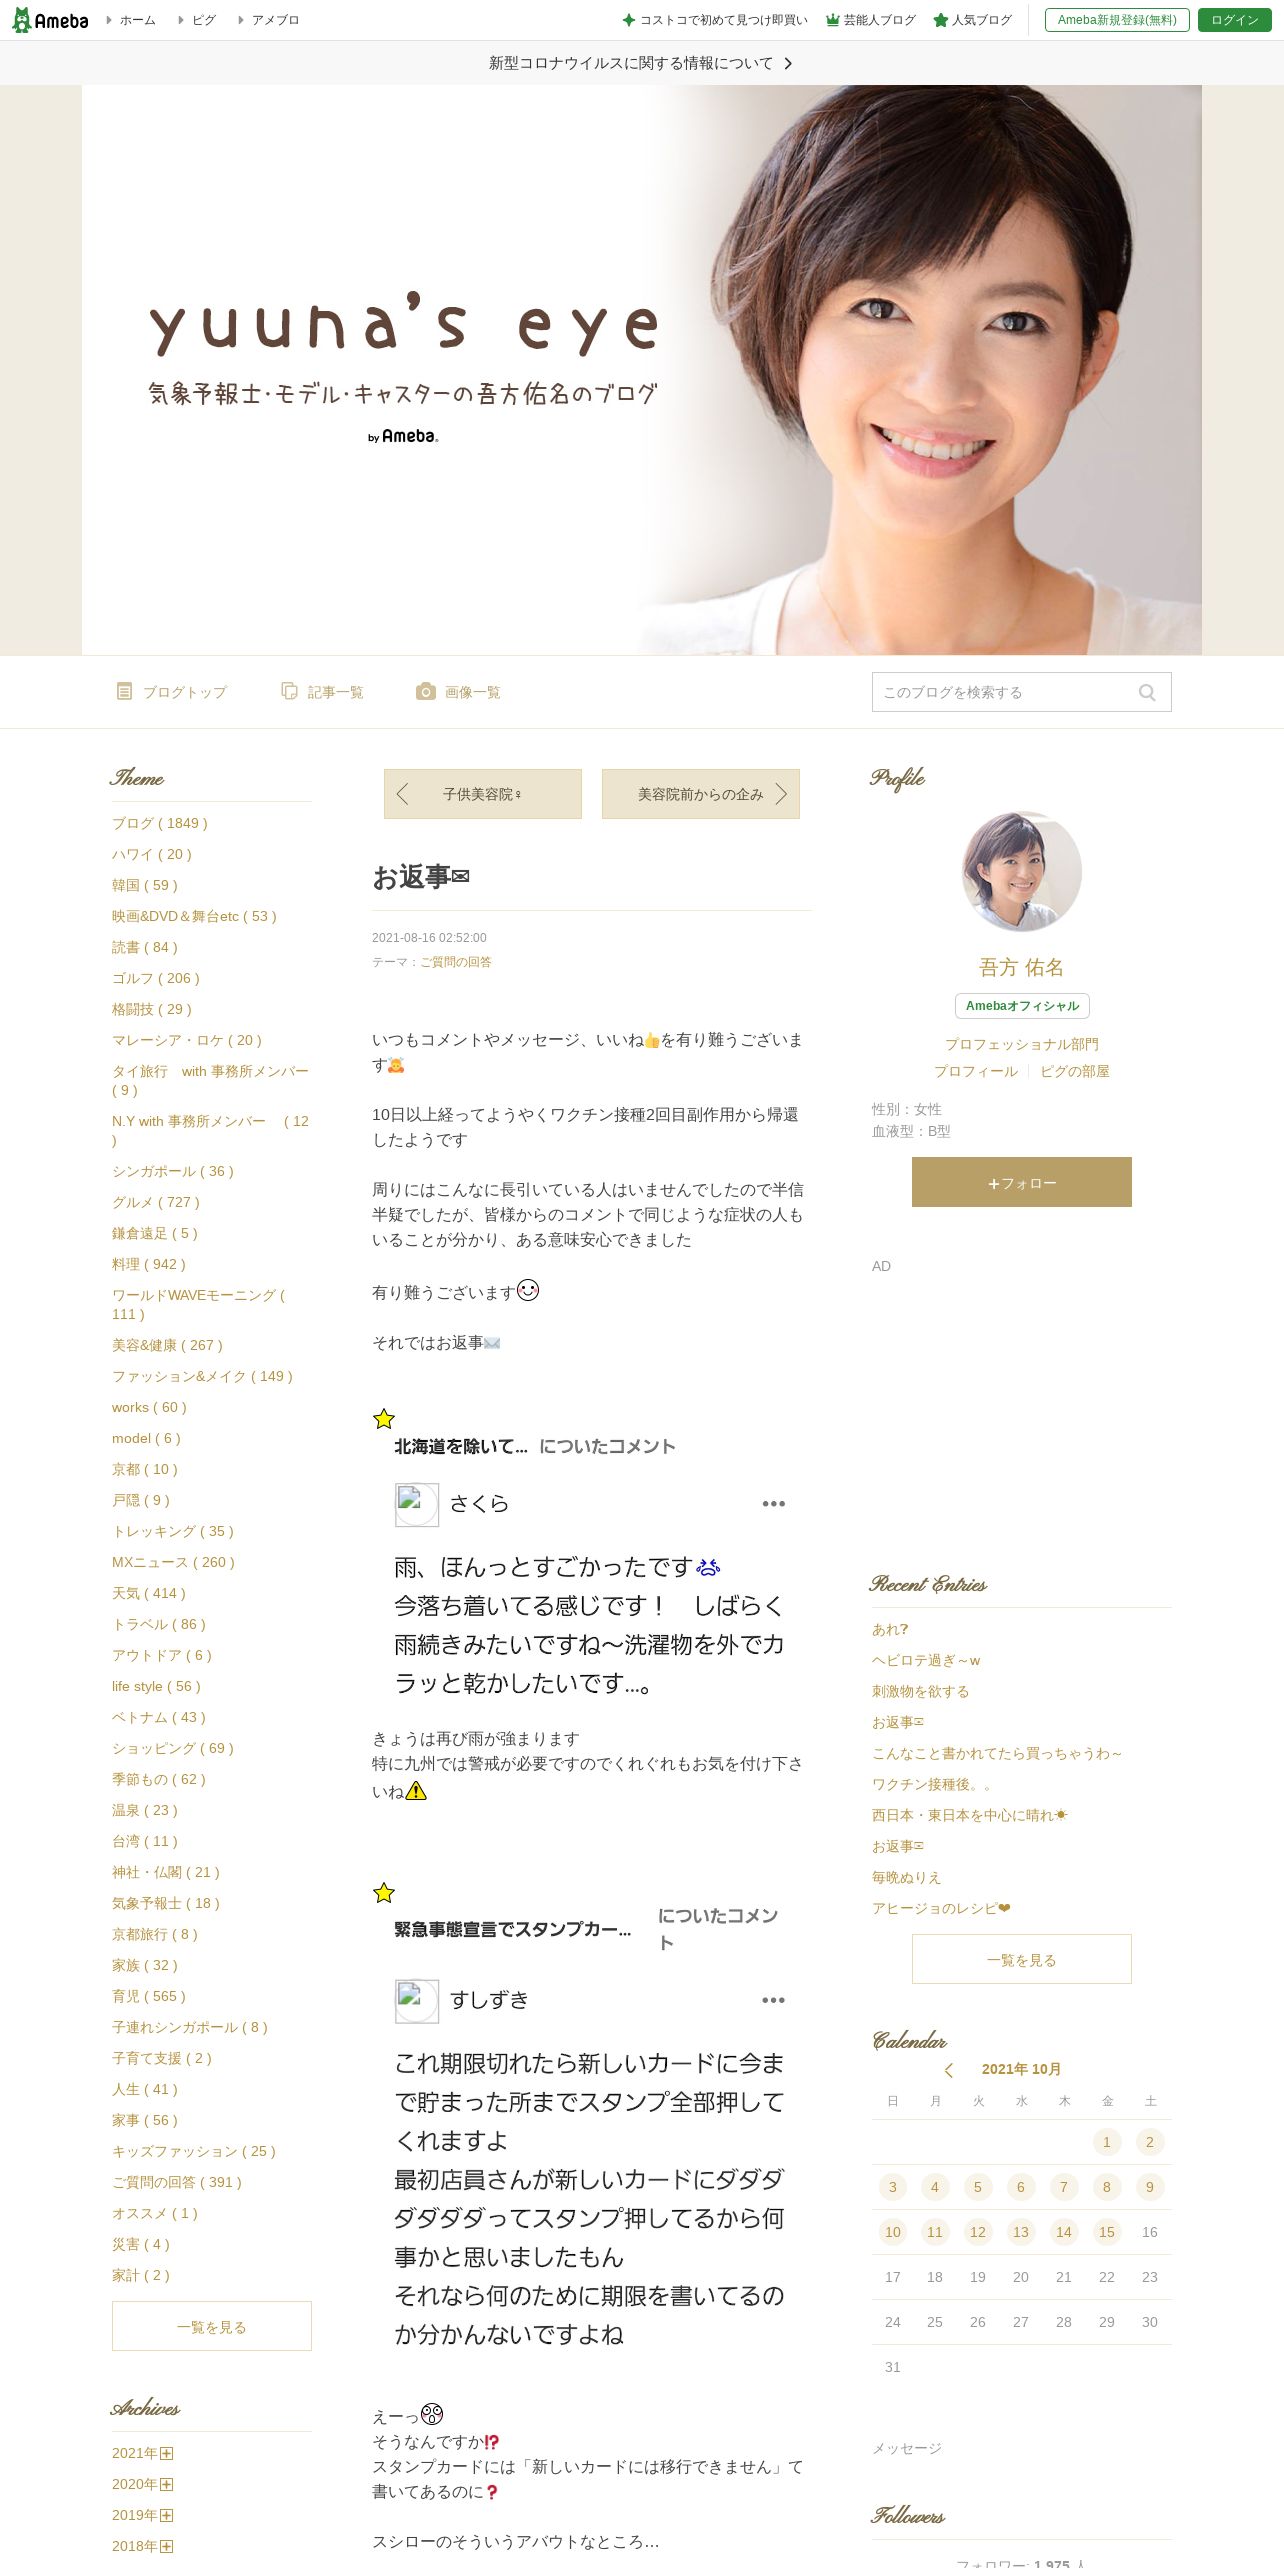Open theme 育児 ( 565 )

coord(149,1996)
